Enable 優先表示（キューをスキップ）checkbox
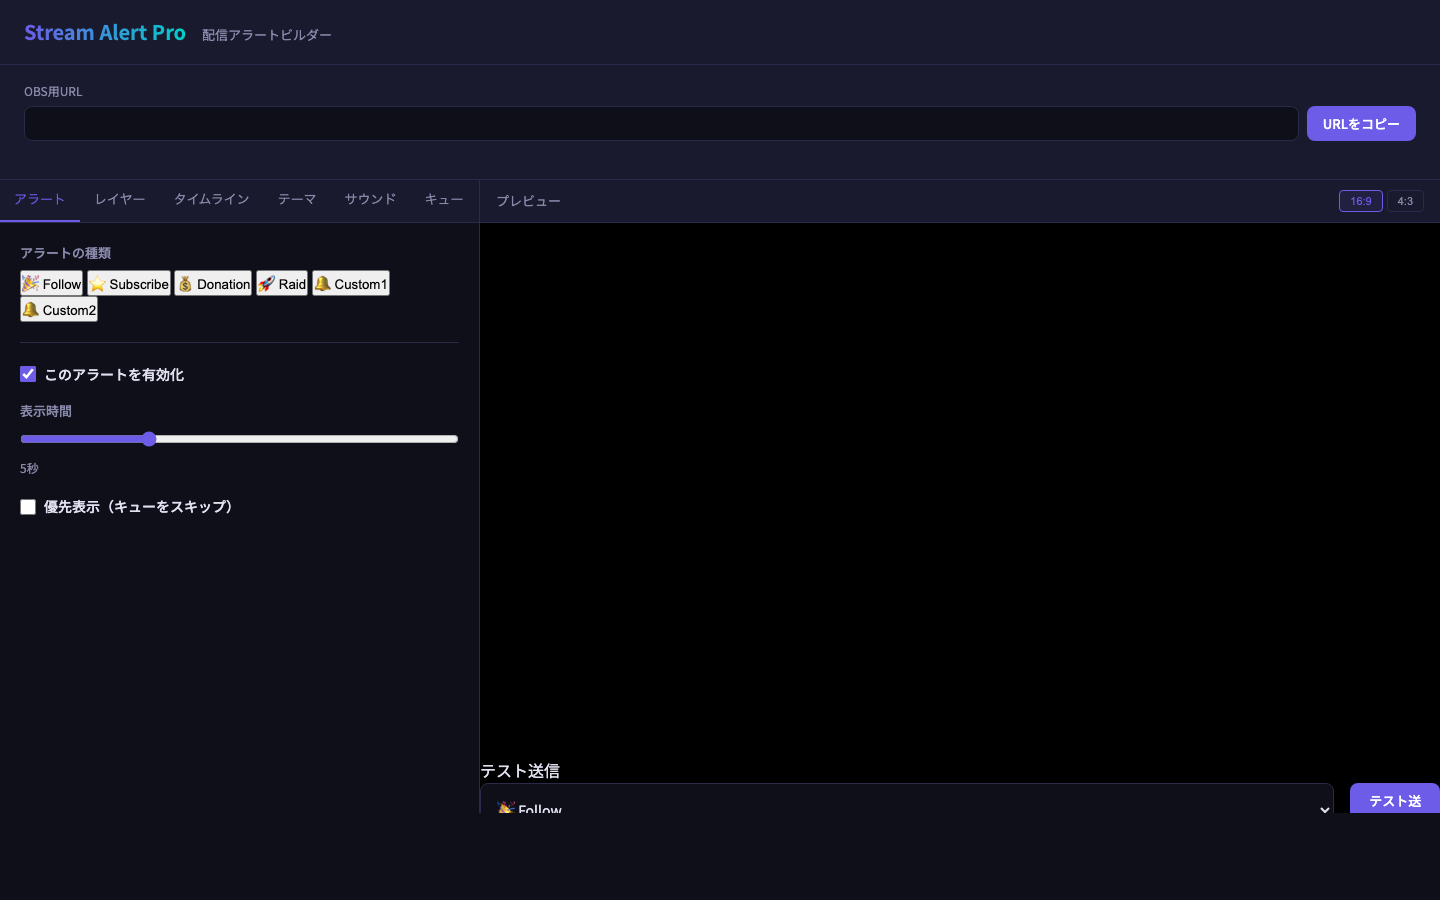This screenshot has height=900, width=1440. [28, 507]
